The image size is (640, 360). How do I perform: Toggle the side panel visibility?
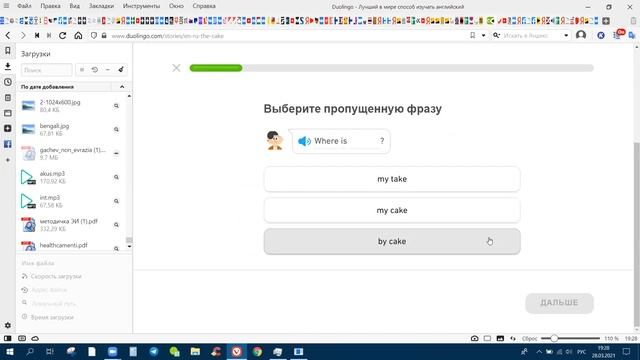click(7, 338)
